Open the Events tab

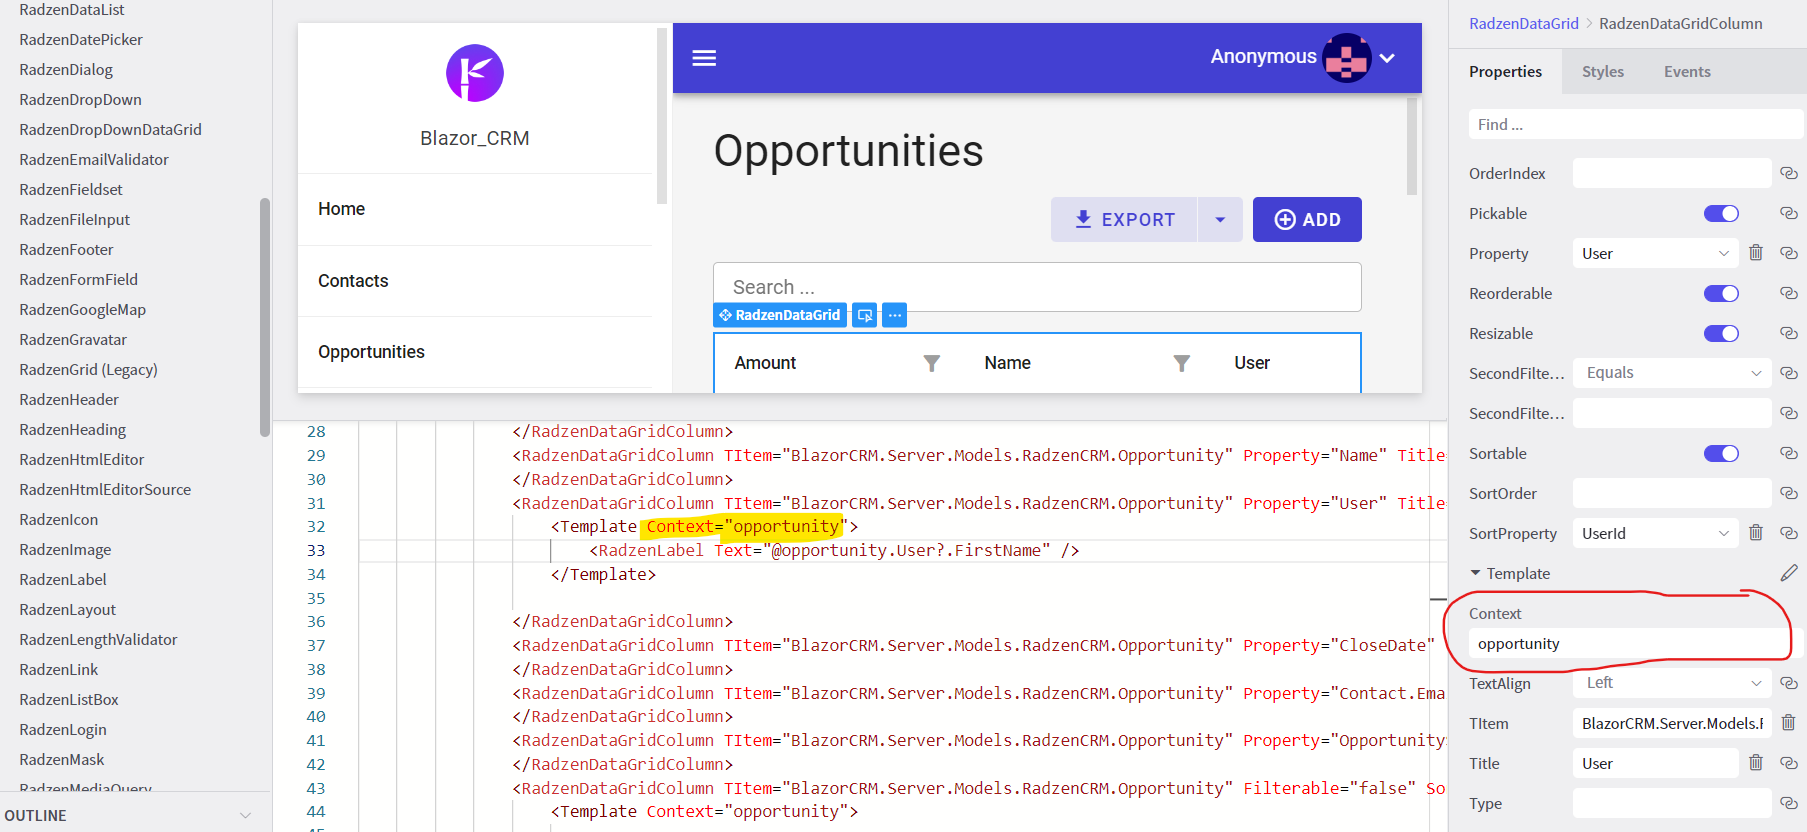[x=1687, y=72]
